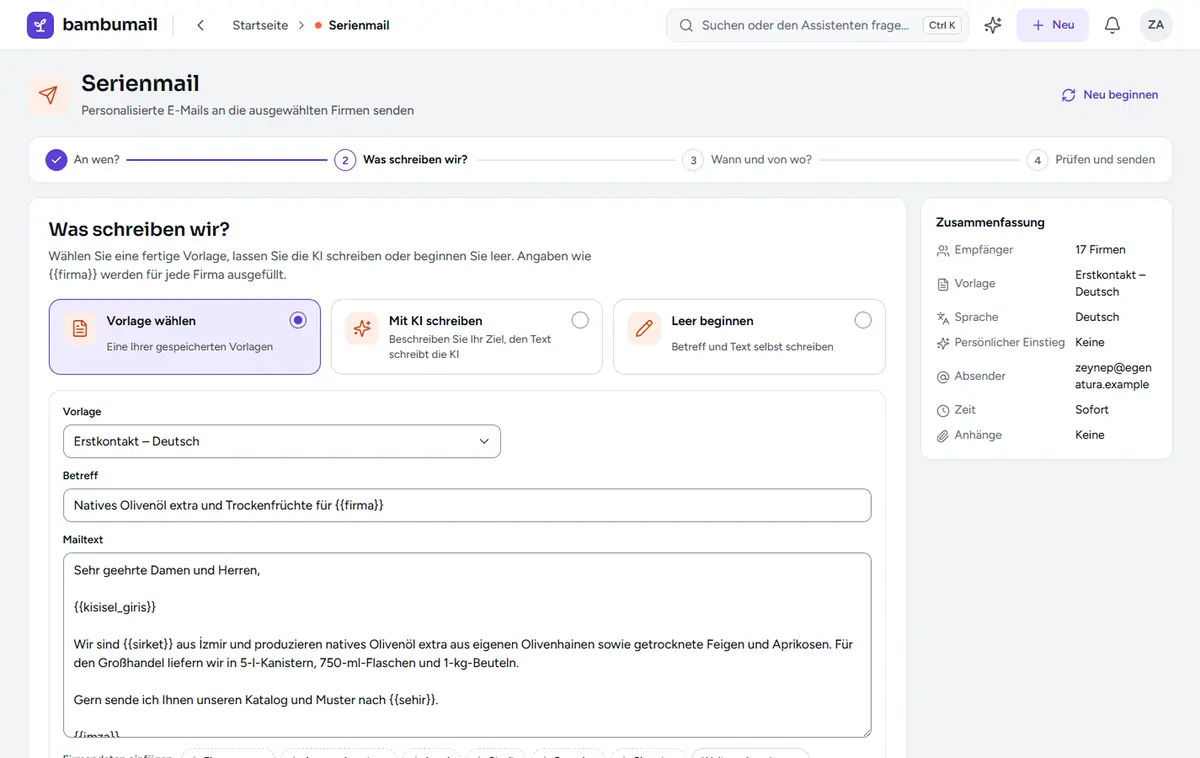Click the Sprache translate icon in summary
1200x758 pixels.
point(943,317)
